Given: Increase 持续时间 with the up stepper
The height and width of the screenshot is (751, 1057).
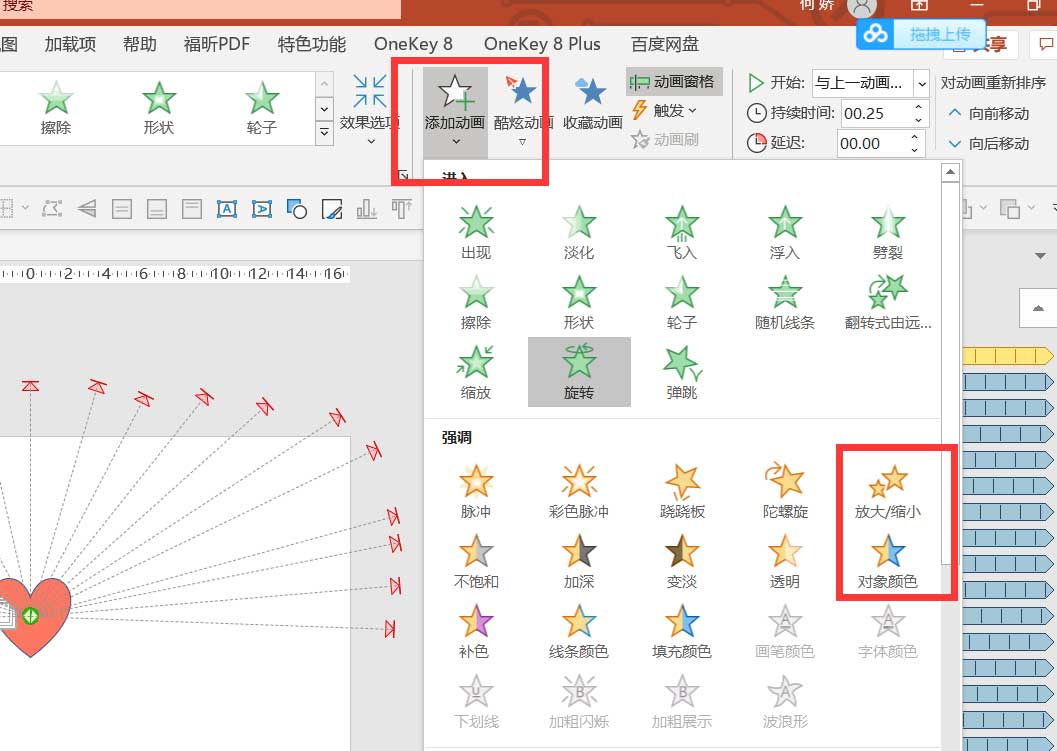Looking at the screenshot, I should [x=917, y=108].
